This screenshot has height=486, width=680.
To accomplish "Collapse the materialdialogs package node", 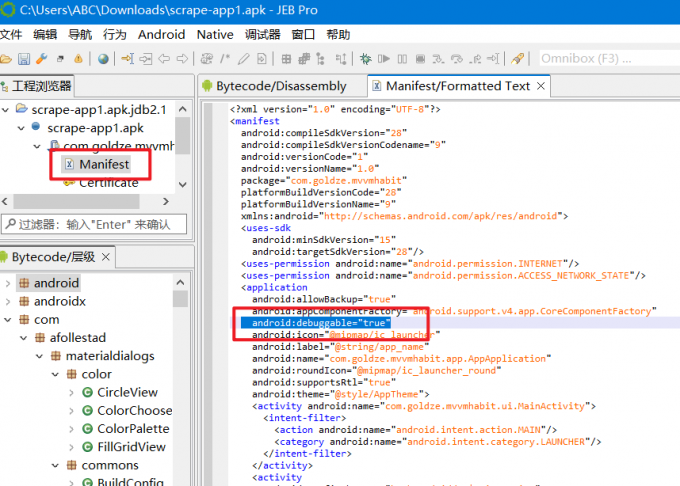I will click(38, 356).
